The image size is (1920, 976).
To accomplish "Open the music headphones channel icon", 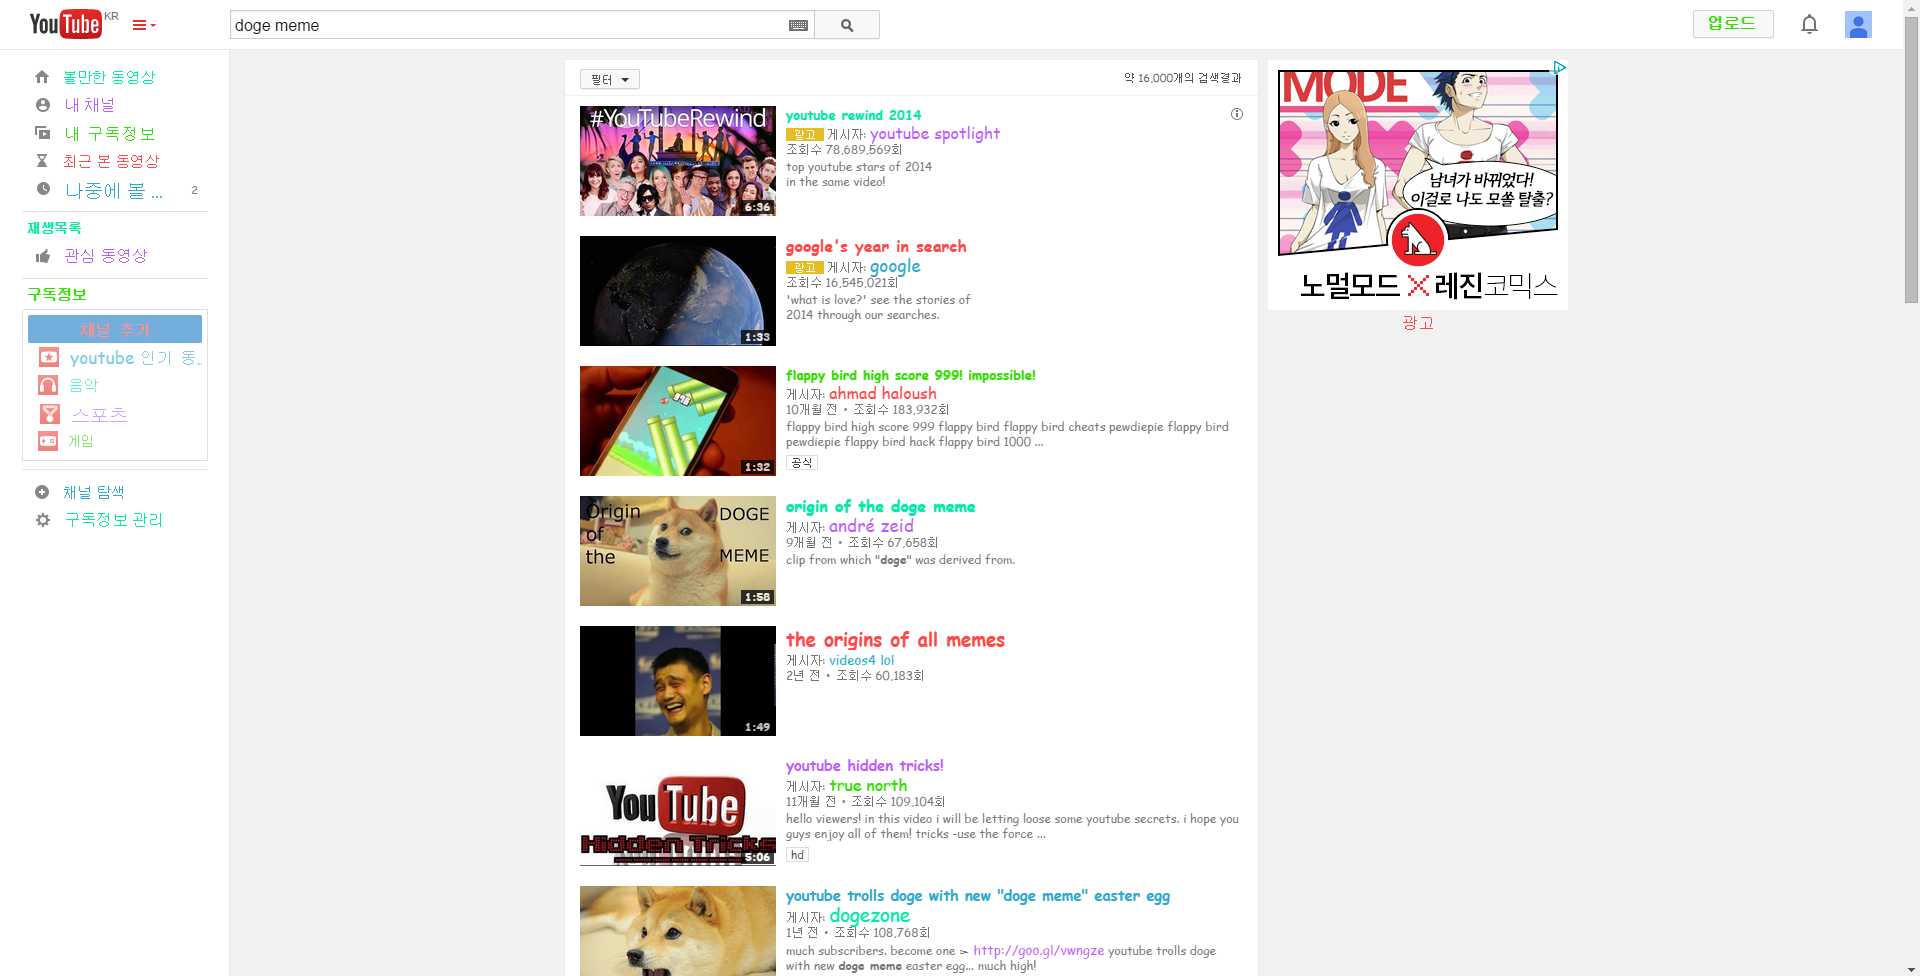I will tap(48, 385).
